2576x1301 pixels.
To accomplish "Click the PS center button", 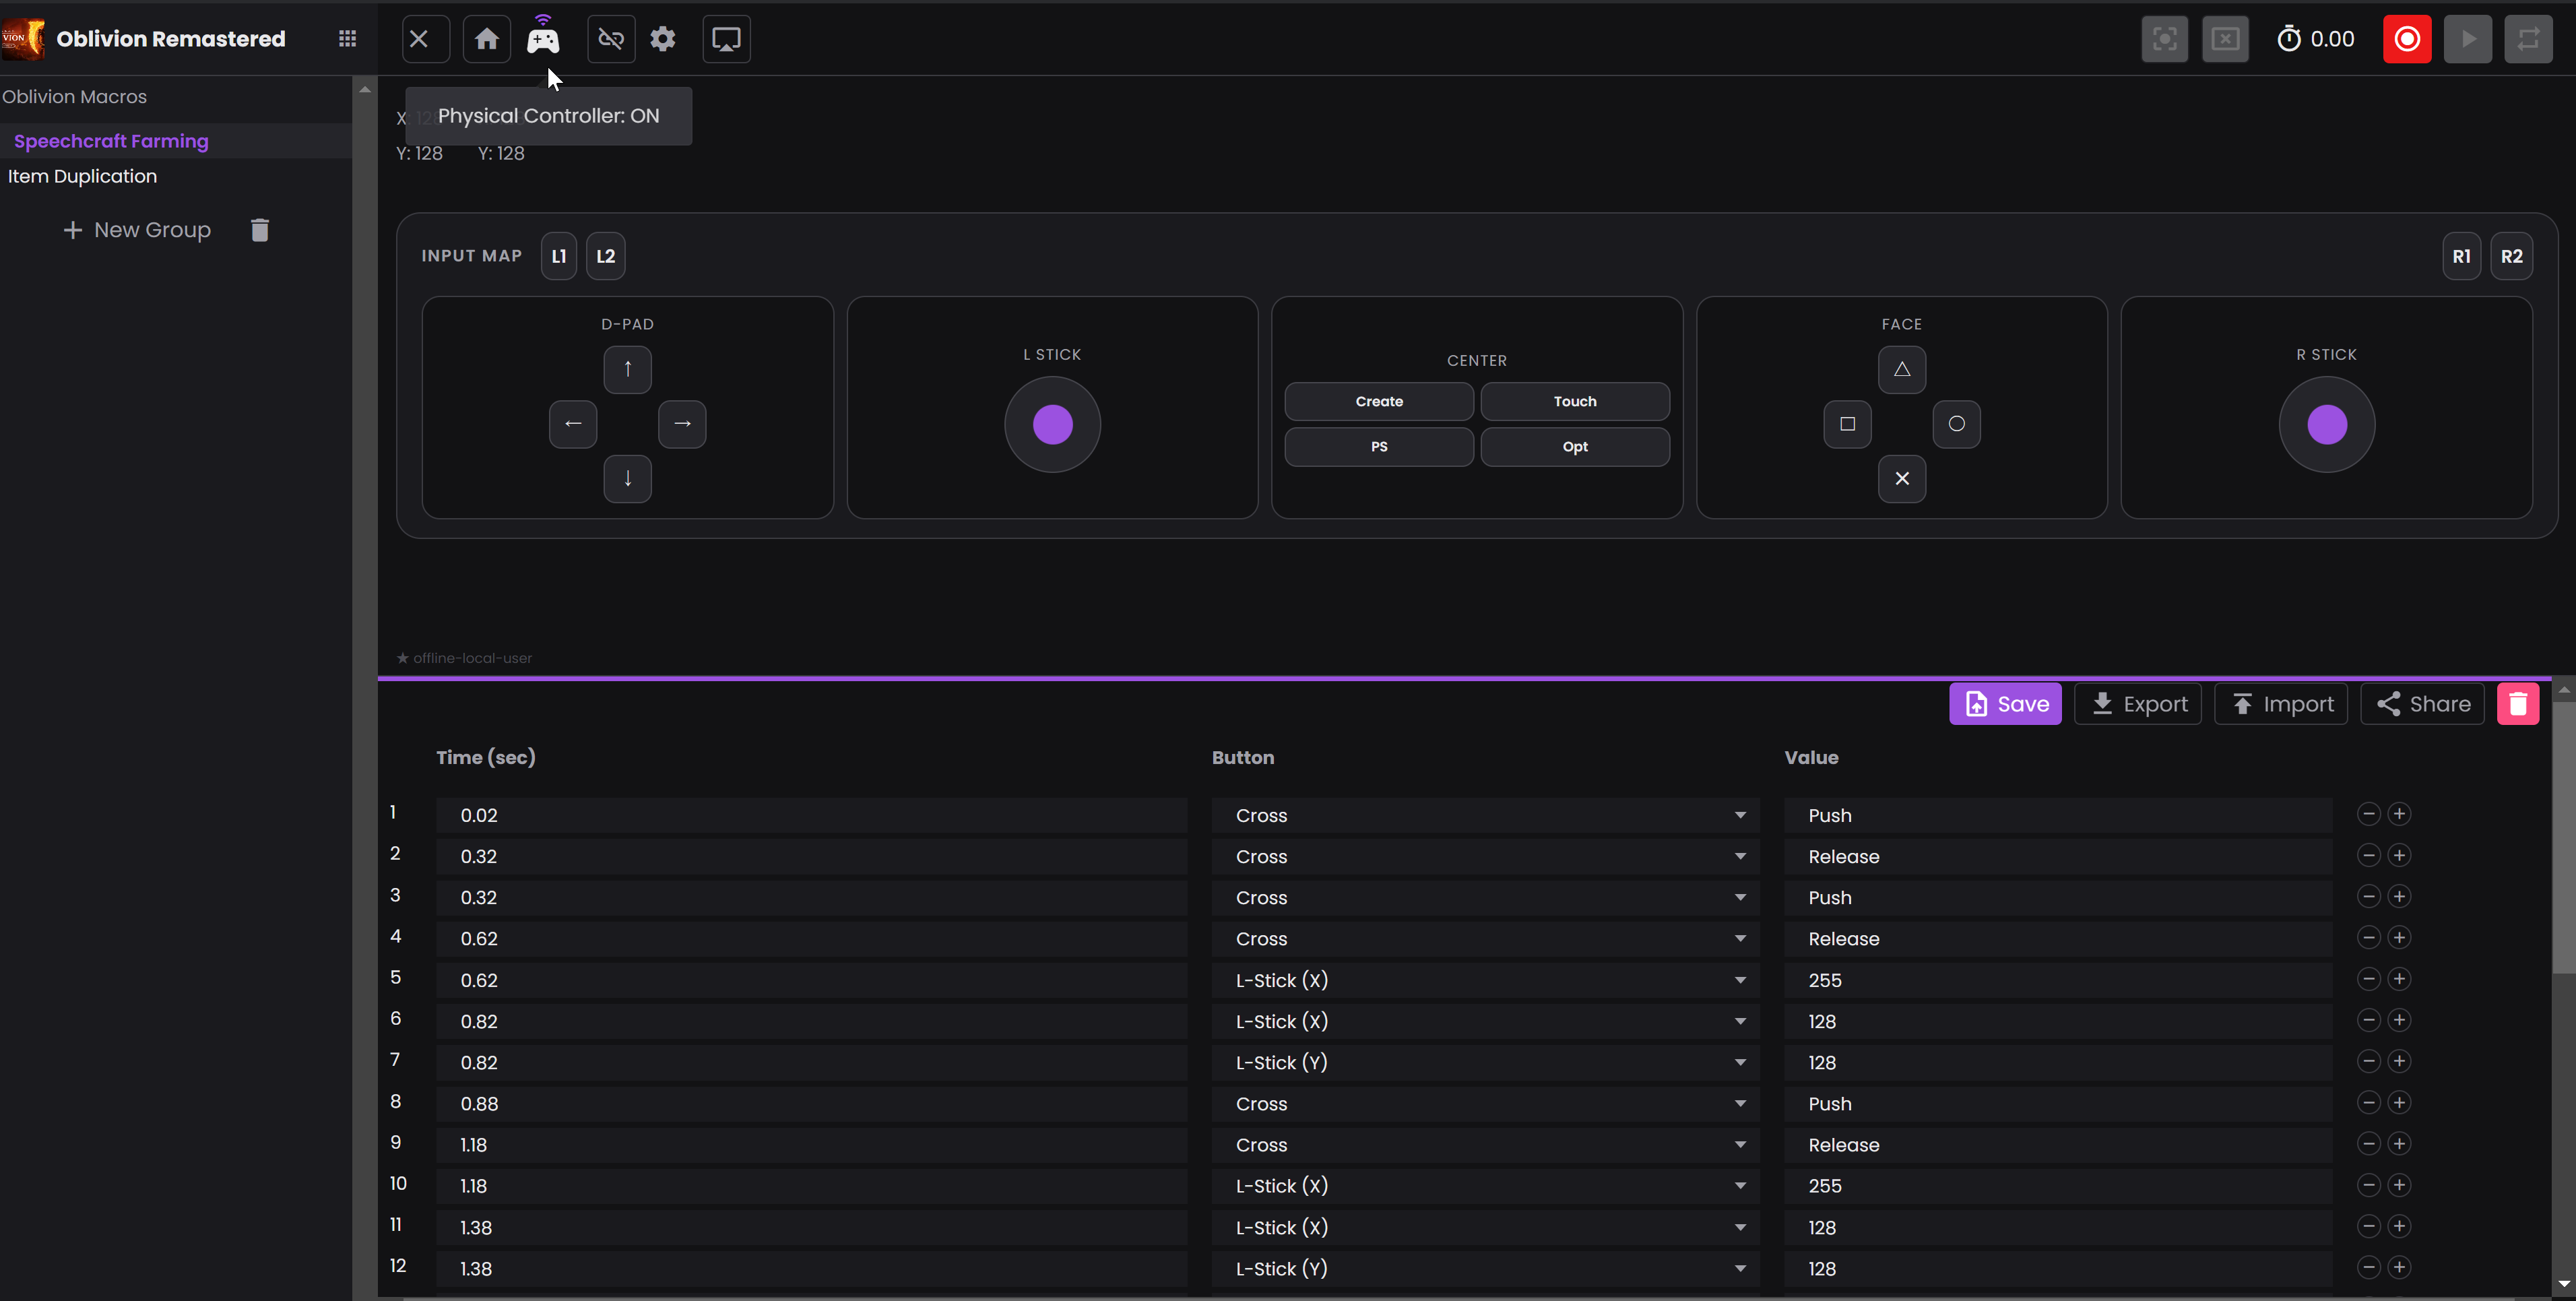I will (1379, 447).
